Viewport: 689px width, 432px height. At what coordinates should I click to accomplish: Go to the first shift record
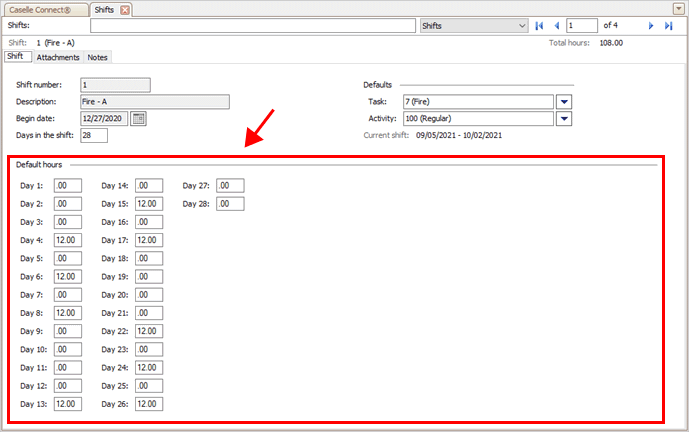[x=539, y=25]
